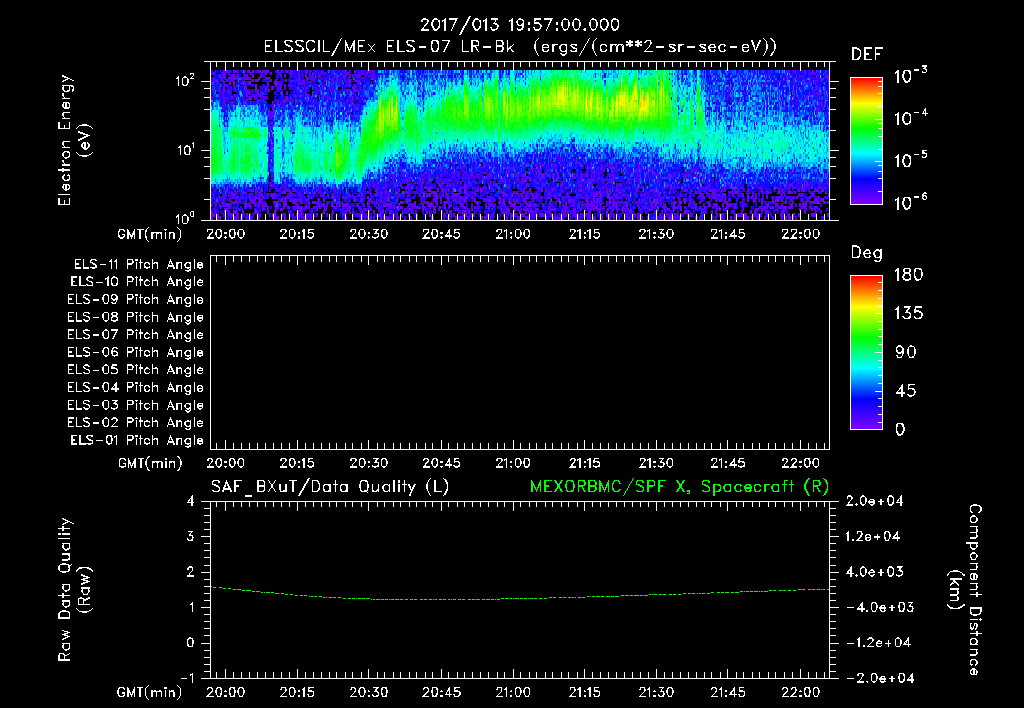1024x708 pixels.
Task: Click the 10^-4 tick on DEF scale
Action: click(910, 118)
